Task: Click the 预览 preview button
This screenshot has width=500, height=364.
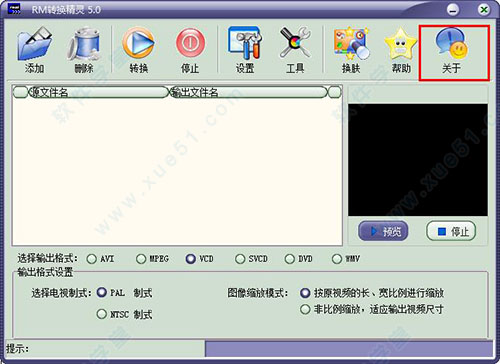Action: 383,231
